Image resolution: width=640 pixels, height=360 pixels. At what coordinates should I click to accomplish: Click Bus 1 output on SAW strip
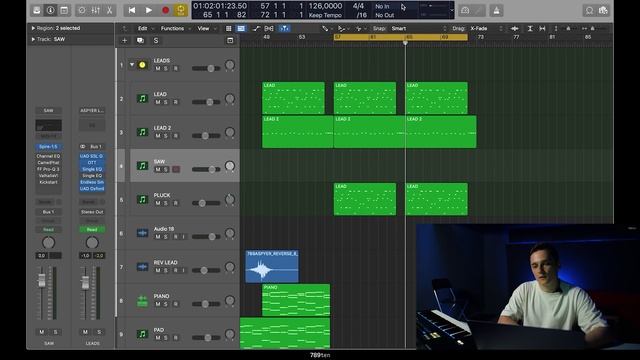tap(49, 212)
